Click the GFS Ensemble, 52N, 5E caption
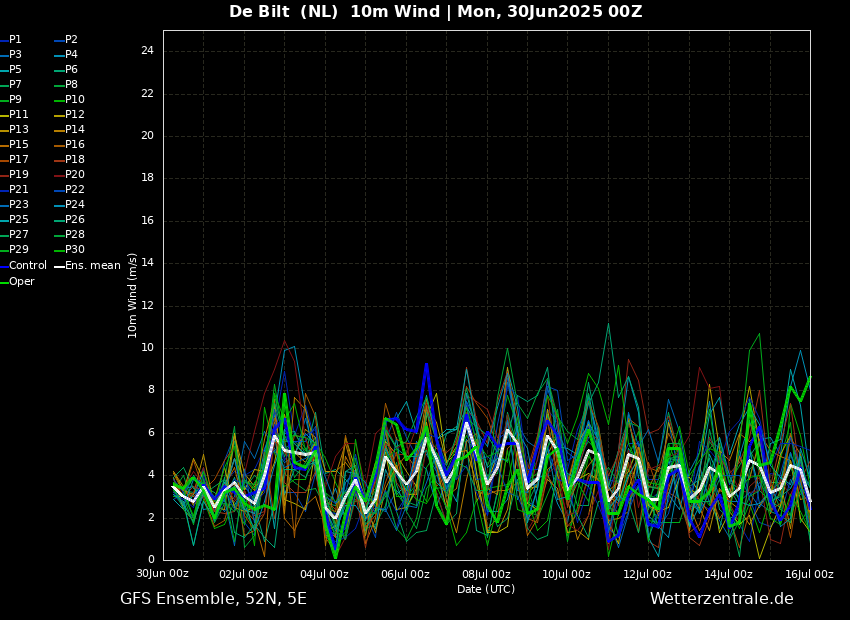This screenshot has height=620, width=850. coord(213,599)
